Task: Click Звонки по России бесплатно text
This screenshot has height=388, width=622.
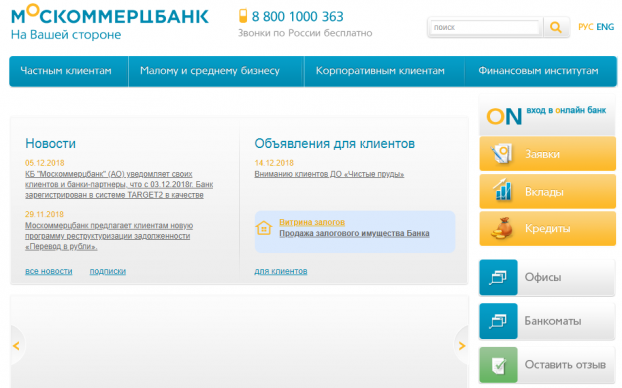Action: [x=305, y=33]
